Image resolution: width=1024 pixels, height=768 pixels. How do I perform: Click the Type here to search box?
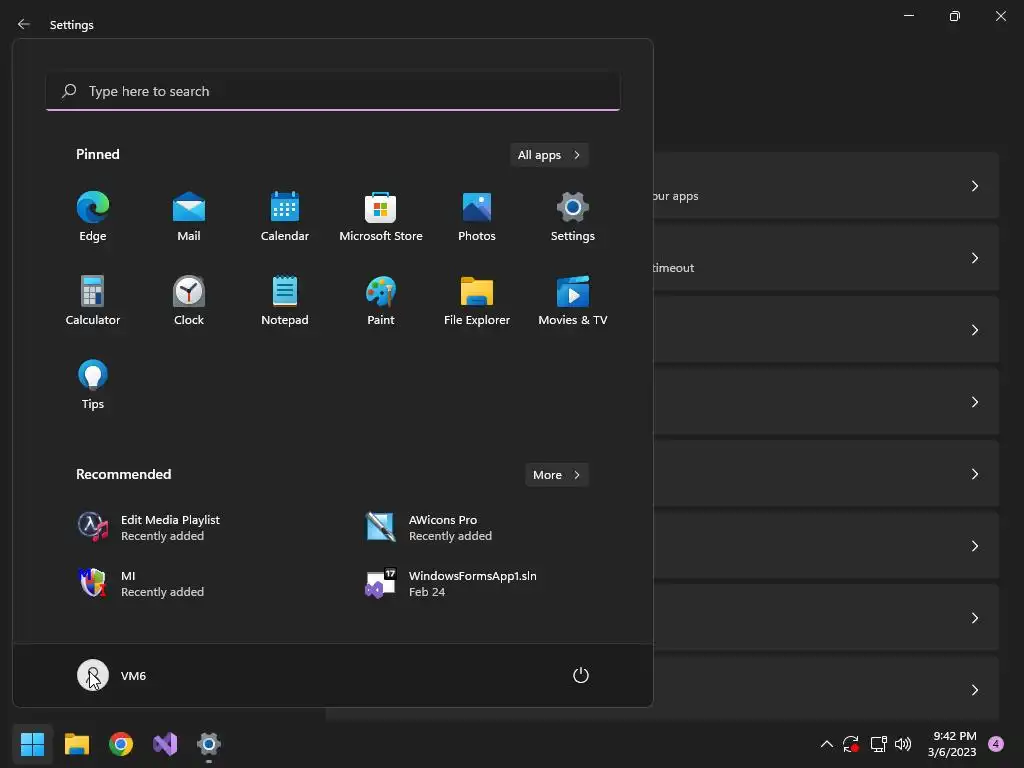coord(333,91)
